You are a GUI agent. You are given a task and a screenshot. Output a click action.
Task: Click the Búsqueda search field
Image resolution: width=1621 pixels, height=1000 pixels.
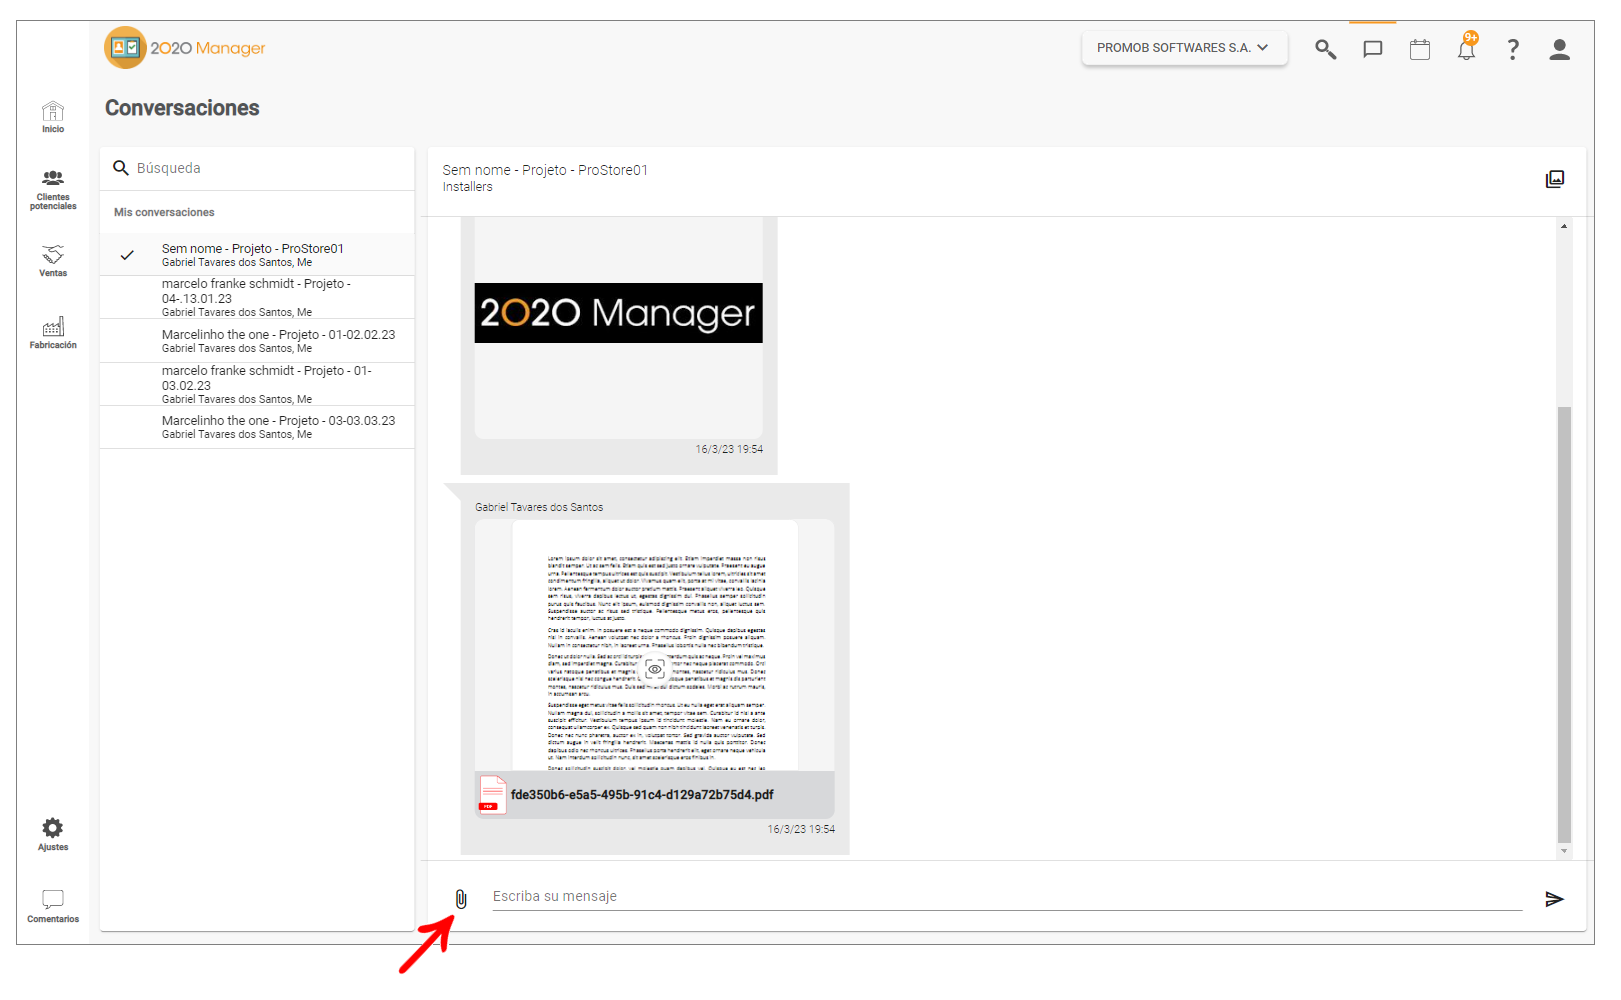[x=257, y=168]
